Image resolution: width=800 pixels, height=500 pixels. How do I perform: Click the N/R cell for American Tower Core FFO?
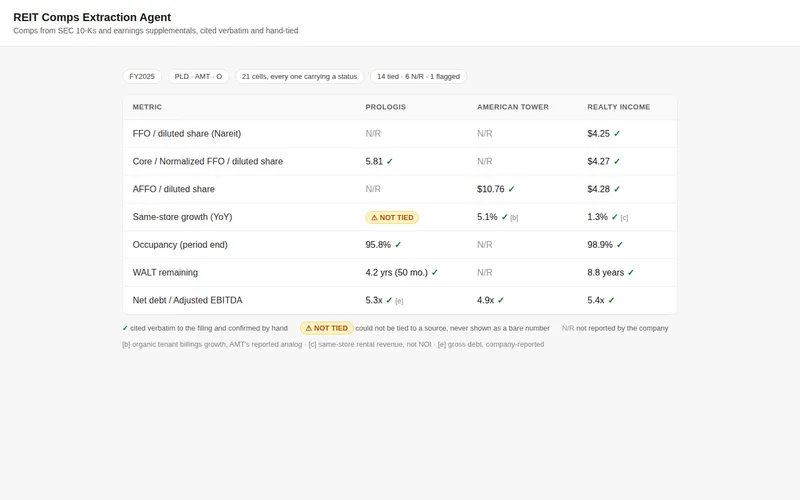point(485,161)
